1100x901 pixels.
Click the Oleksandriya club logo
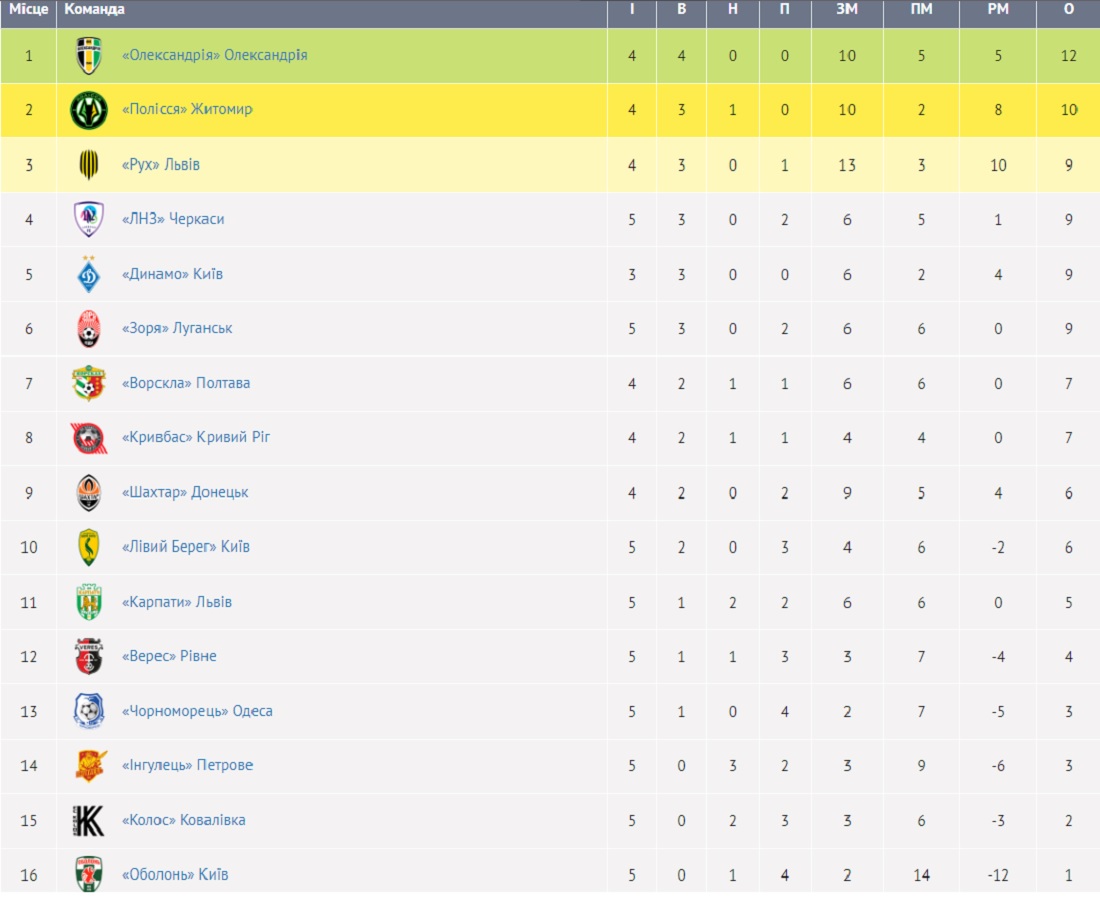pos(88,55)
